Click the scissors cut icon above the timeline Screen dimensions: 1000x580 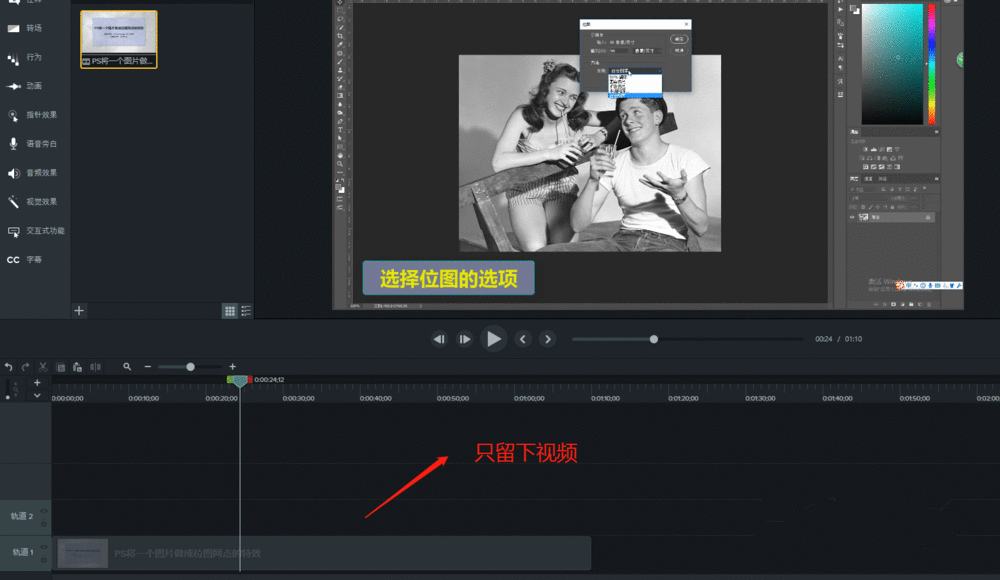[42, 366]
